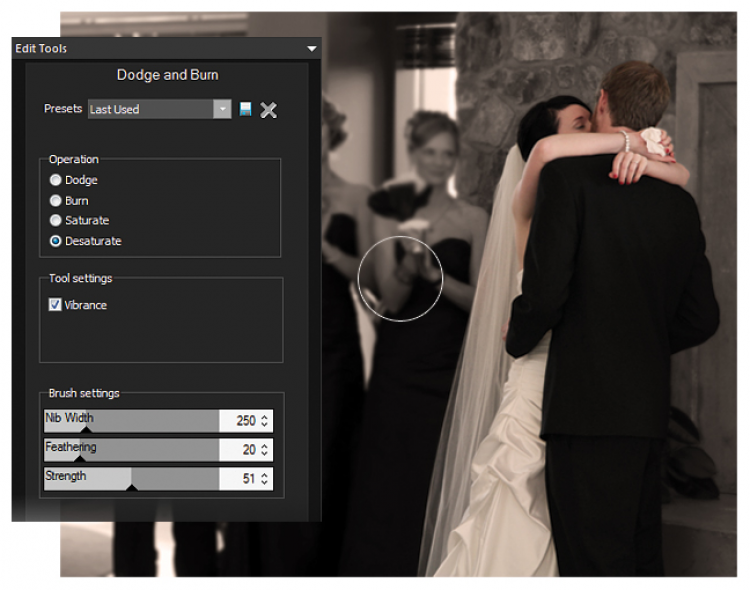This screenshot has height=590, width=750.
Task: Step the Nib Width spinner arrows
Action: point(265,421)
